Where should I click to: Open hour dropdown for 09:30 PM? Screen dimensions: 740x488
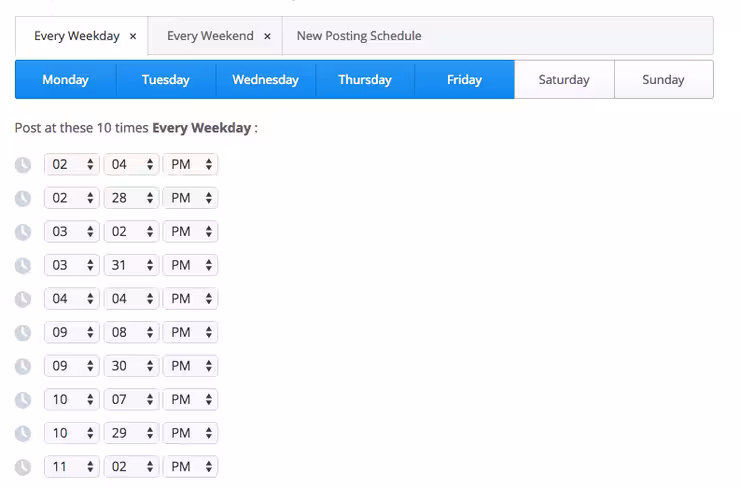coord(72,366)
